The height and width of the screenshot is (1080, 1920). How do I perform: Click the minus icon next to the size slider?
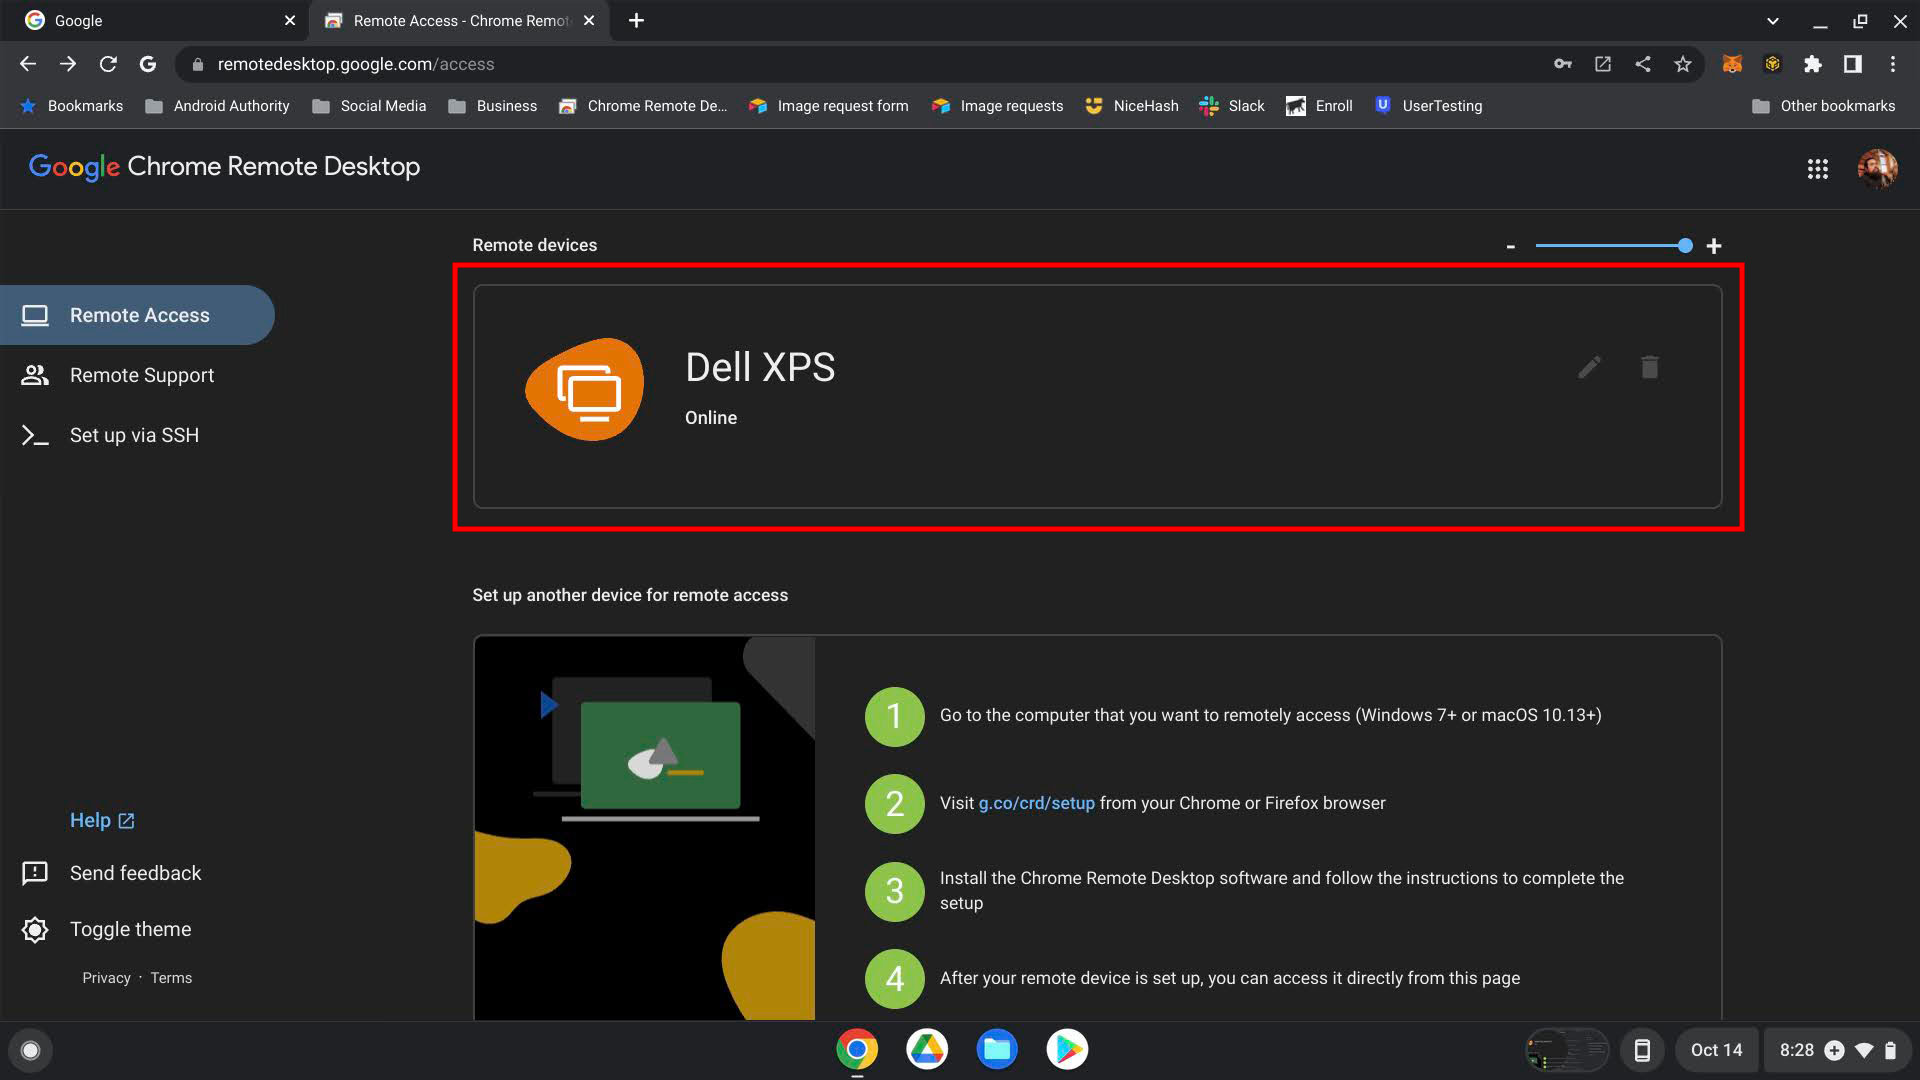click(1510, 246)
